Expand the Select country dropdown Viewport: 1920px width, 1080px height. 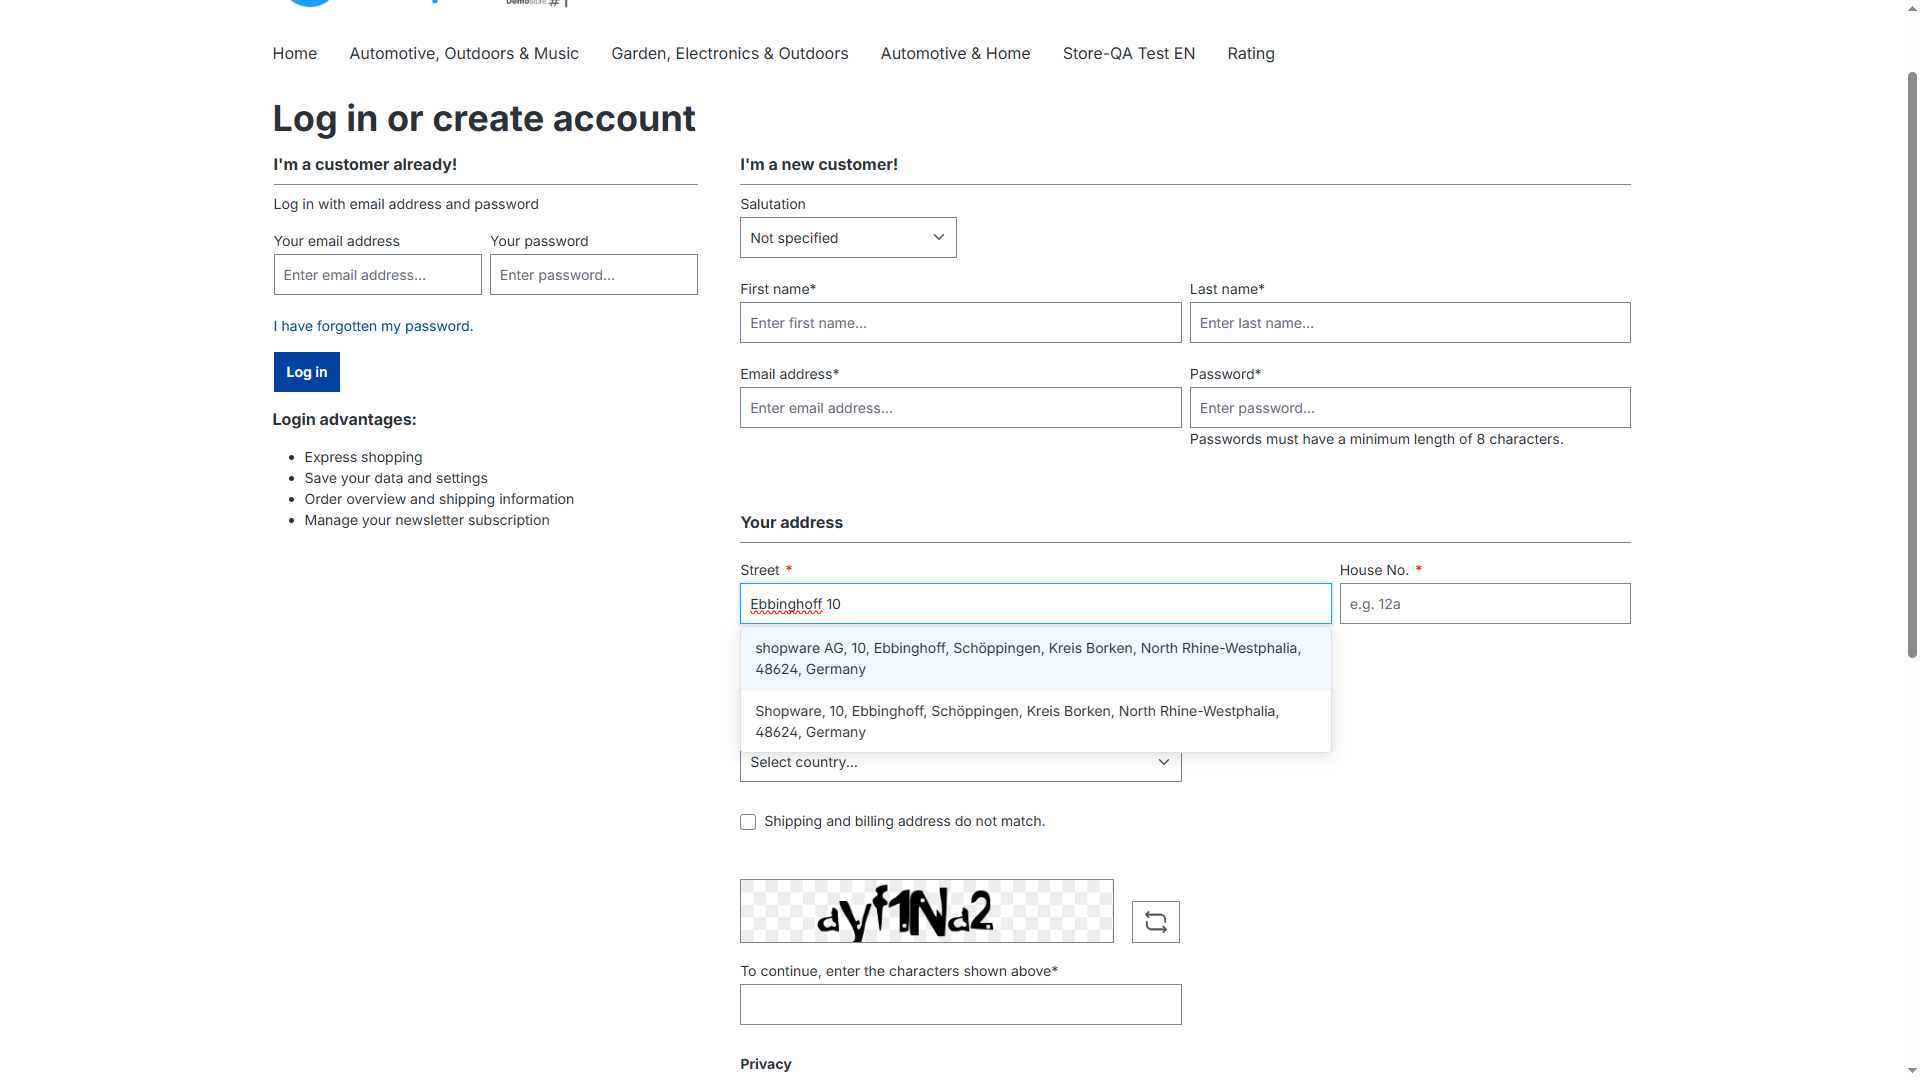click(960, 763)
